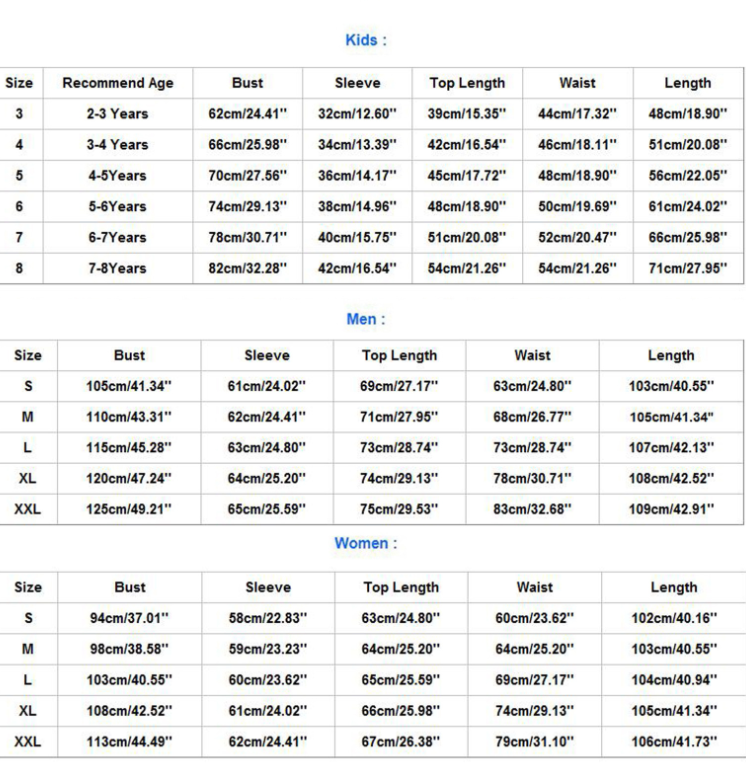Click the Kids table Top Length header

(467, 83)
